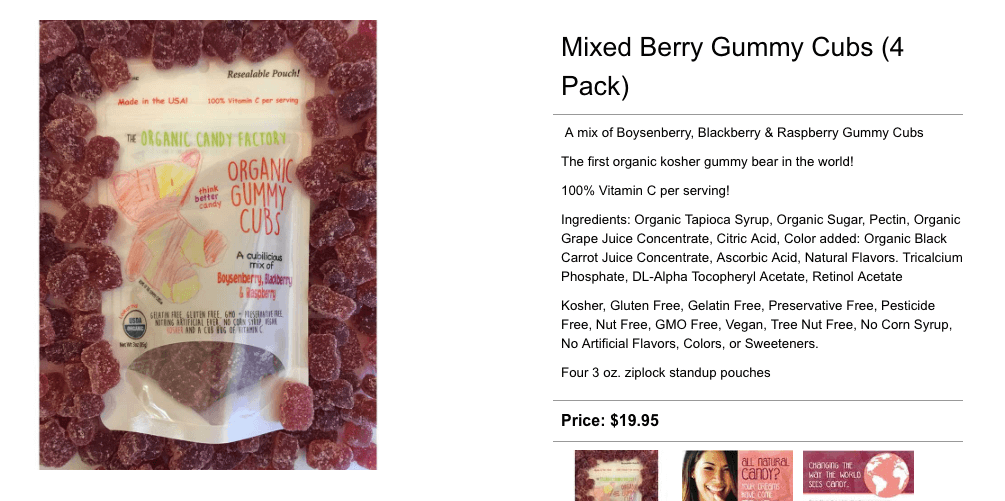Click the USDA Organic seal on the pouch
This screenshot has height=501, width=1005.
click(x=134, y=325)
